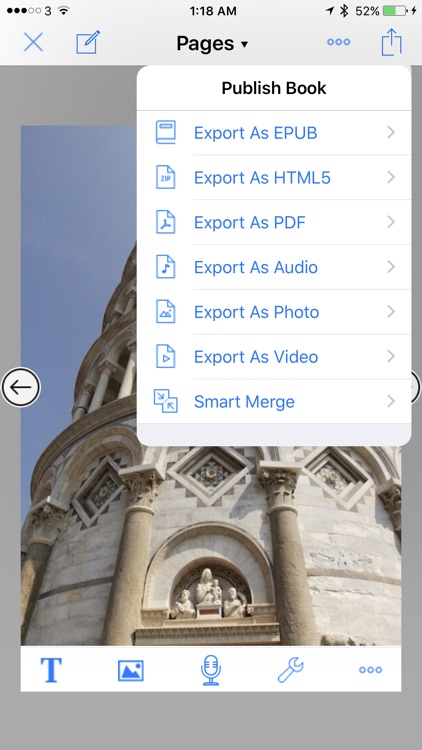Image resolution: width=422 pixels, height=750 pixels.
Task: Tap the insert image icon
Action: [131, 670]
